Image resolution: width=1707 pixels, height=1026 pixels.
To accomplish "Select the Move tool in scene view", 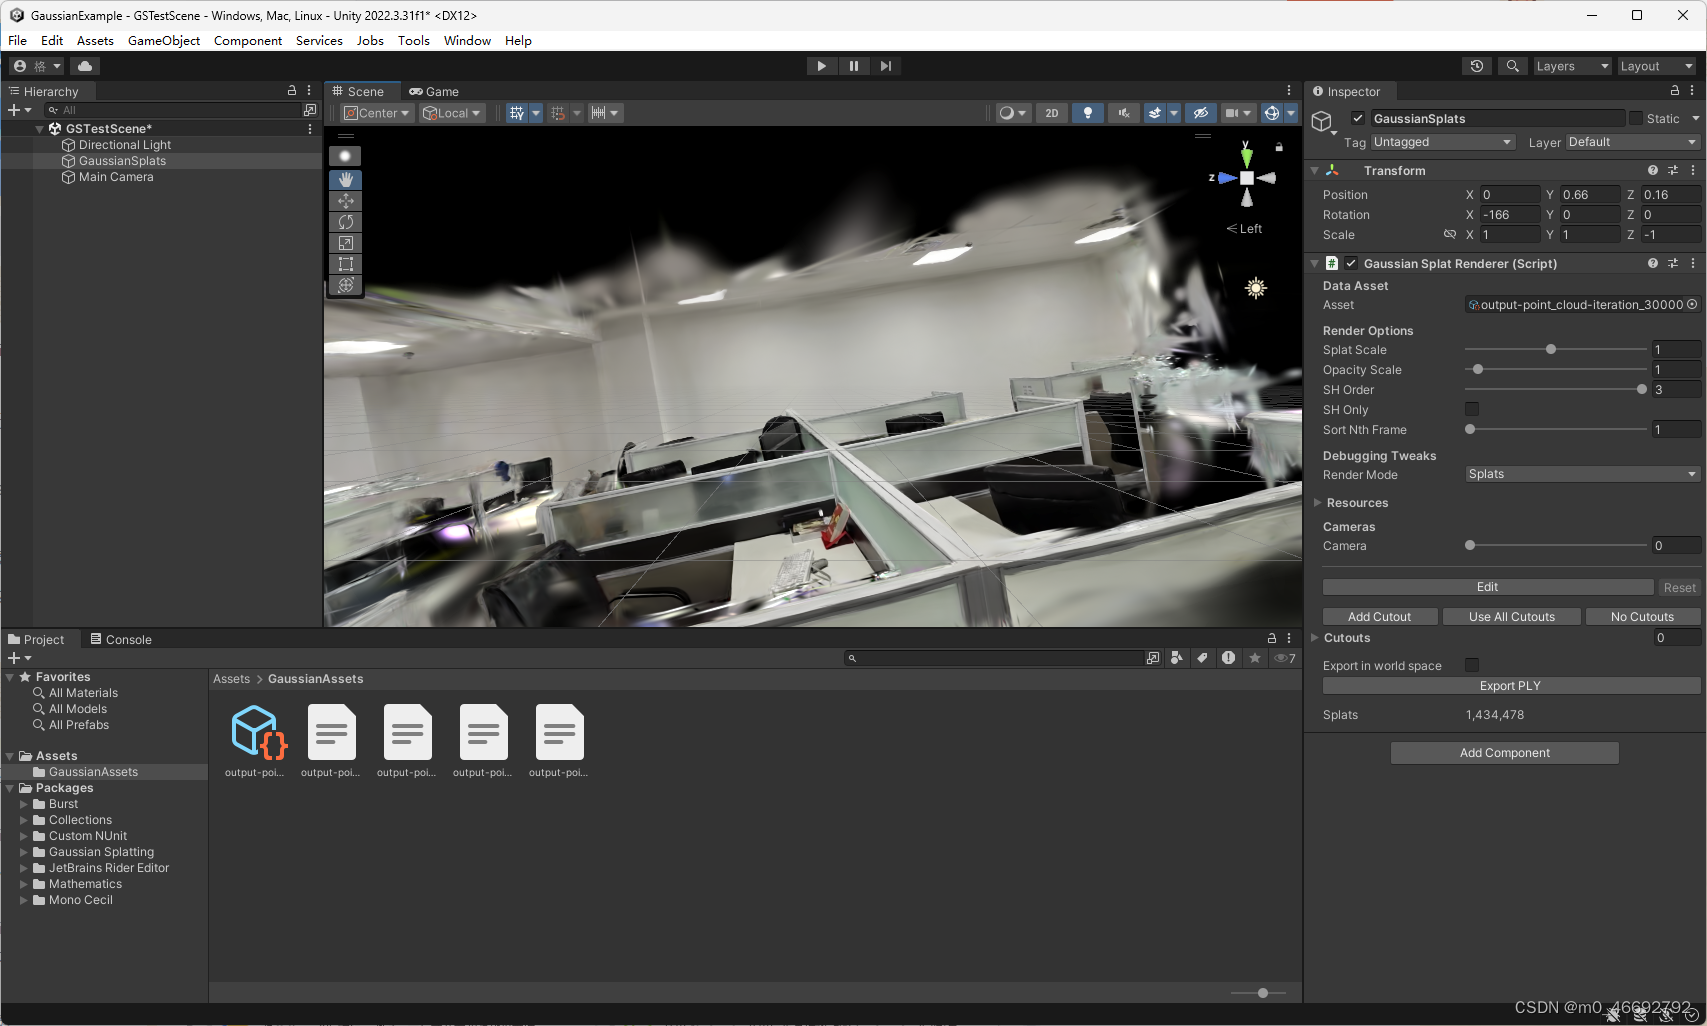I will tap(345, 200).
